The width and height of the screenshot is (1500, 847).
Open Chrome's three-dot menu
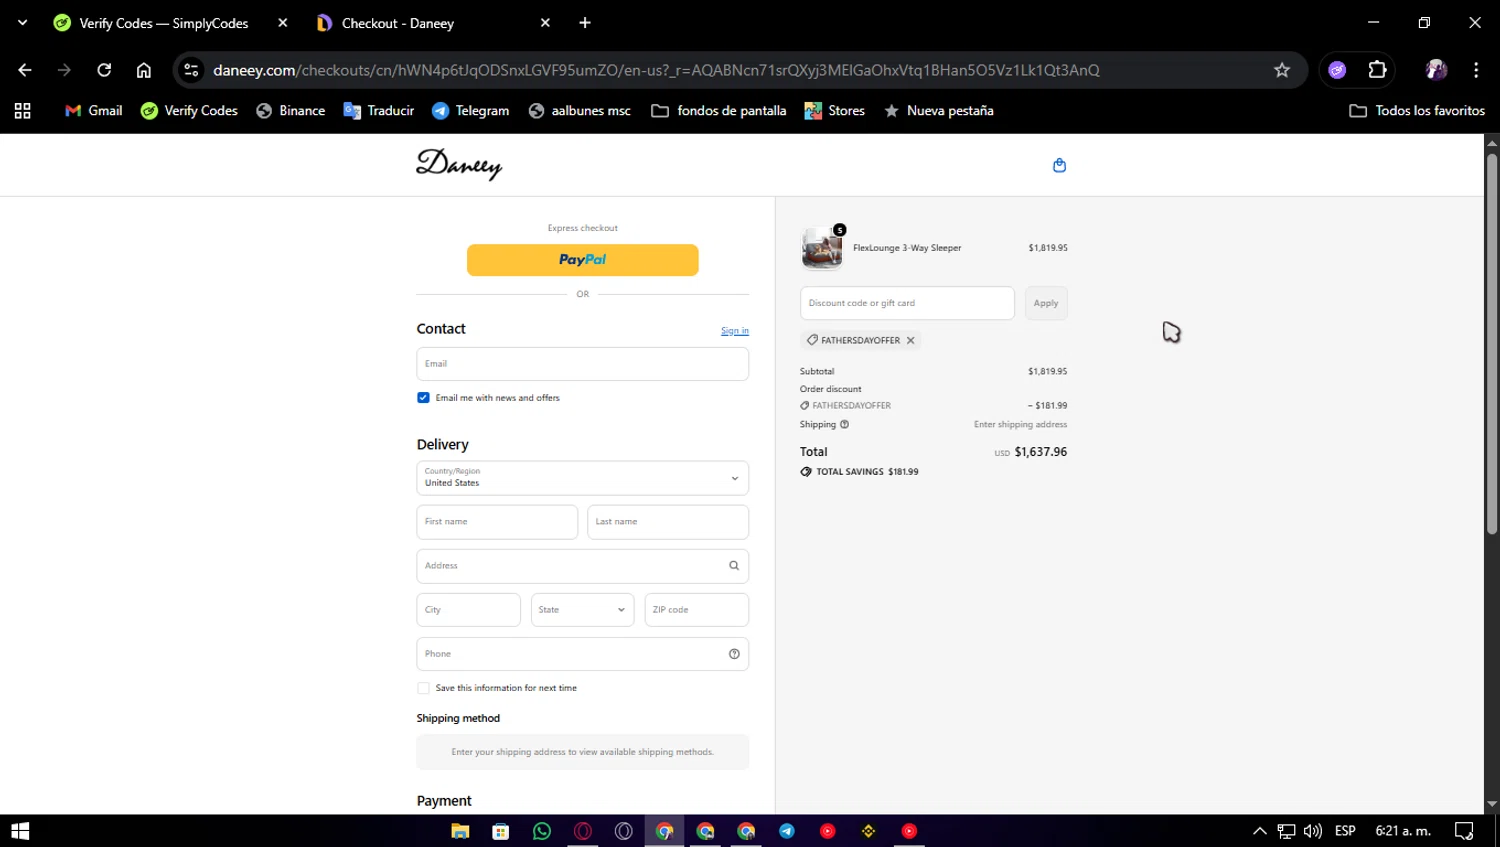(1476, 70)
